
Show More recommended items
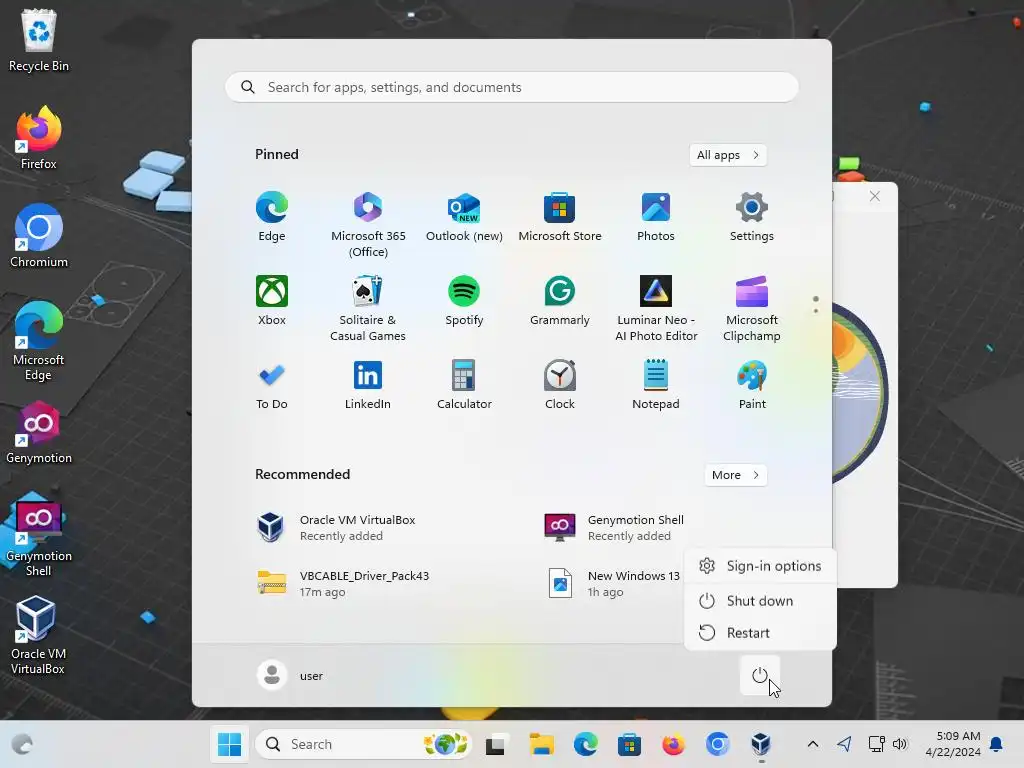(x=735, y=475)
